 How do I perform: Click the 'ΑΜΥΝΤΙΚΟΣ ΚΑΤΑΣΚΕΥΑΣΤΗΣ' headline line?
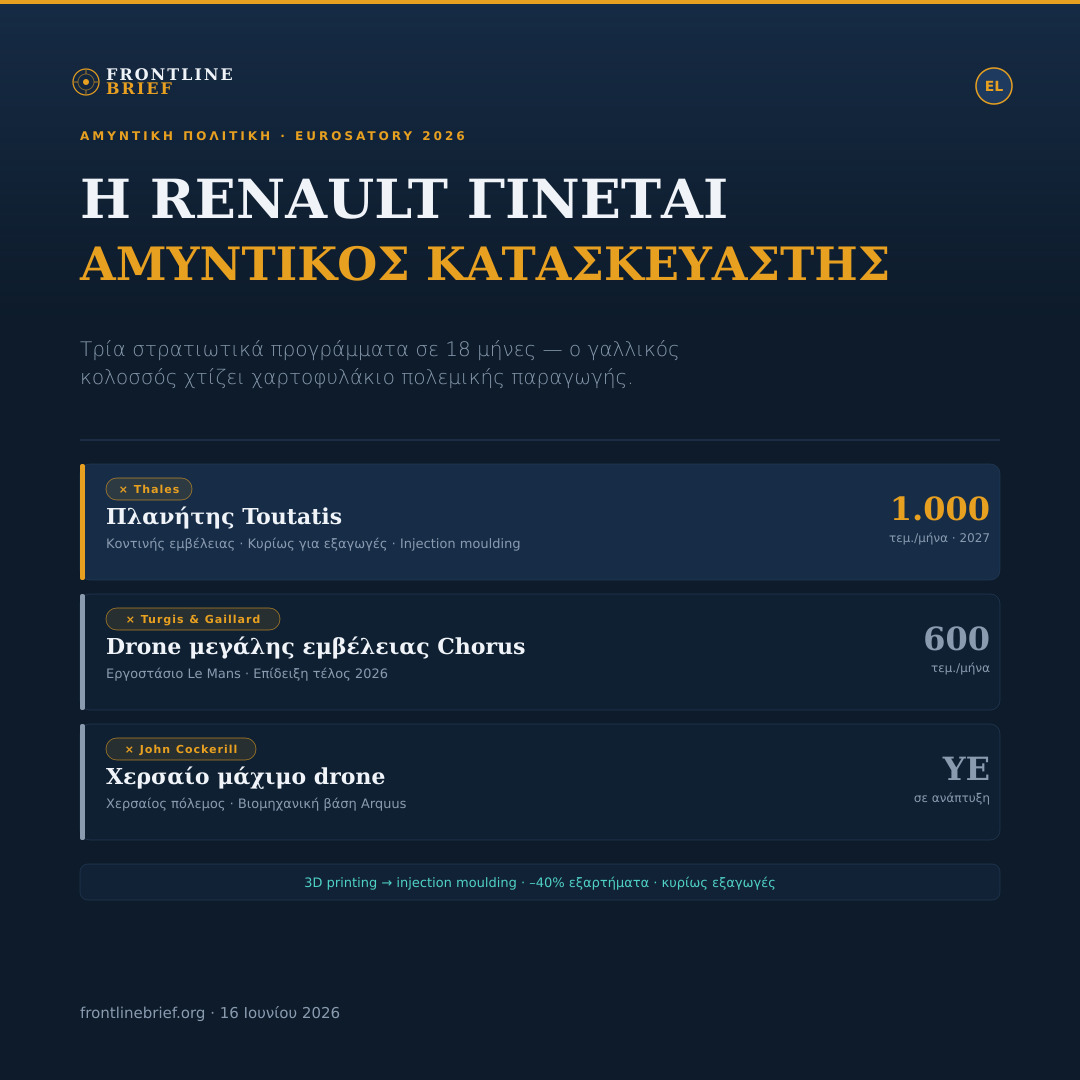[485, 264]
